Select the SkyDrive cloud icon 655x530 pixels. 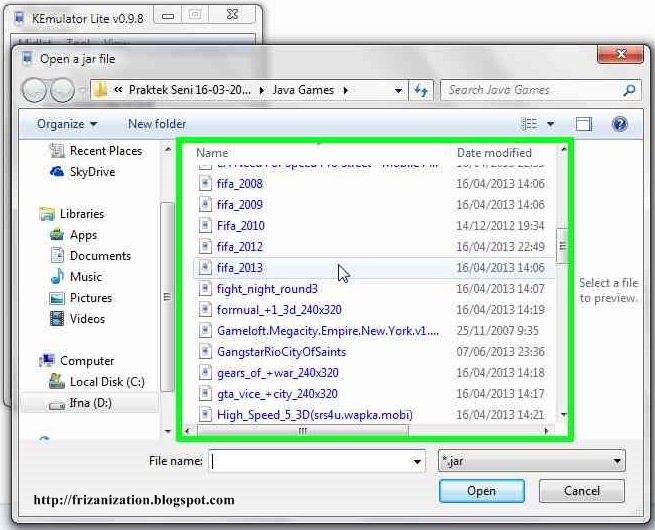coord(57,172)
